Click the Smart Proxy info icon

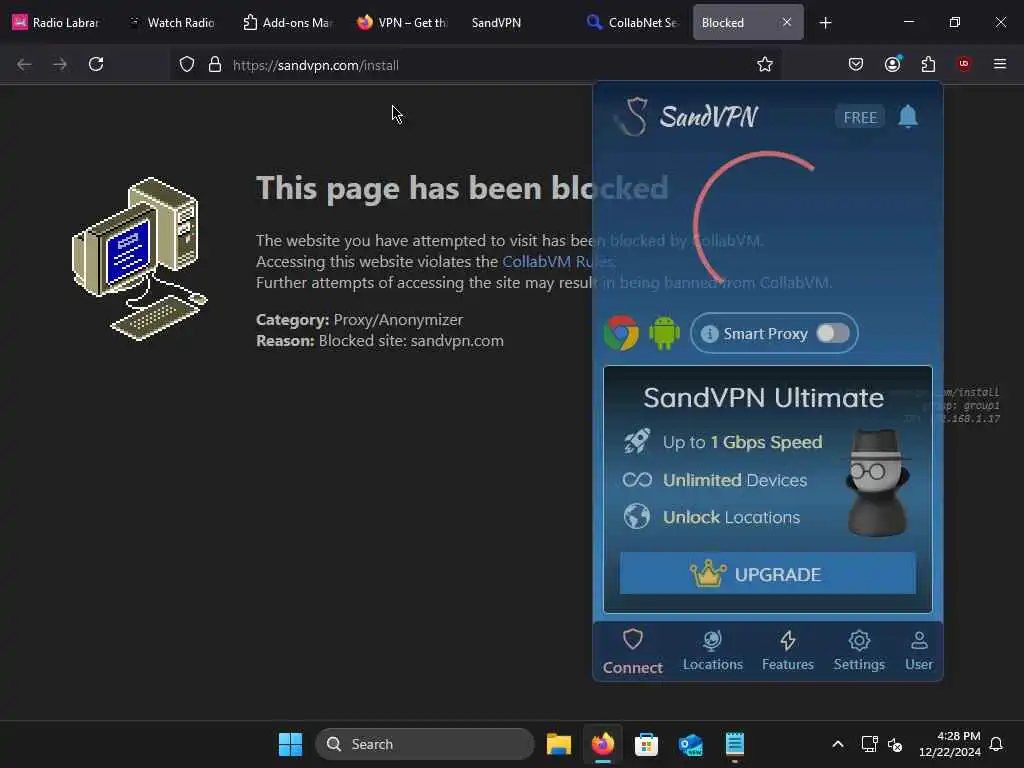tap(709, 334)
